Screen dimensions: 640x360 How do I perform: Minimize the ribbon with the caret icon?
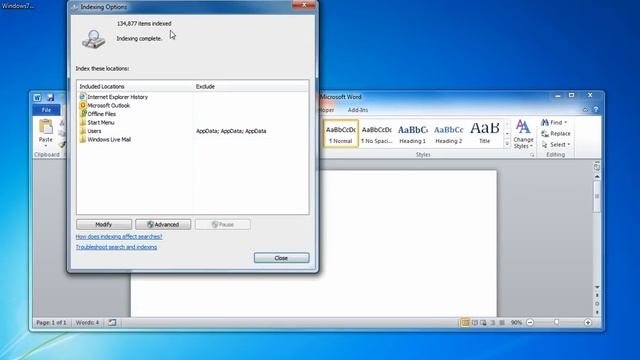coord(585,110)
